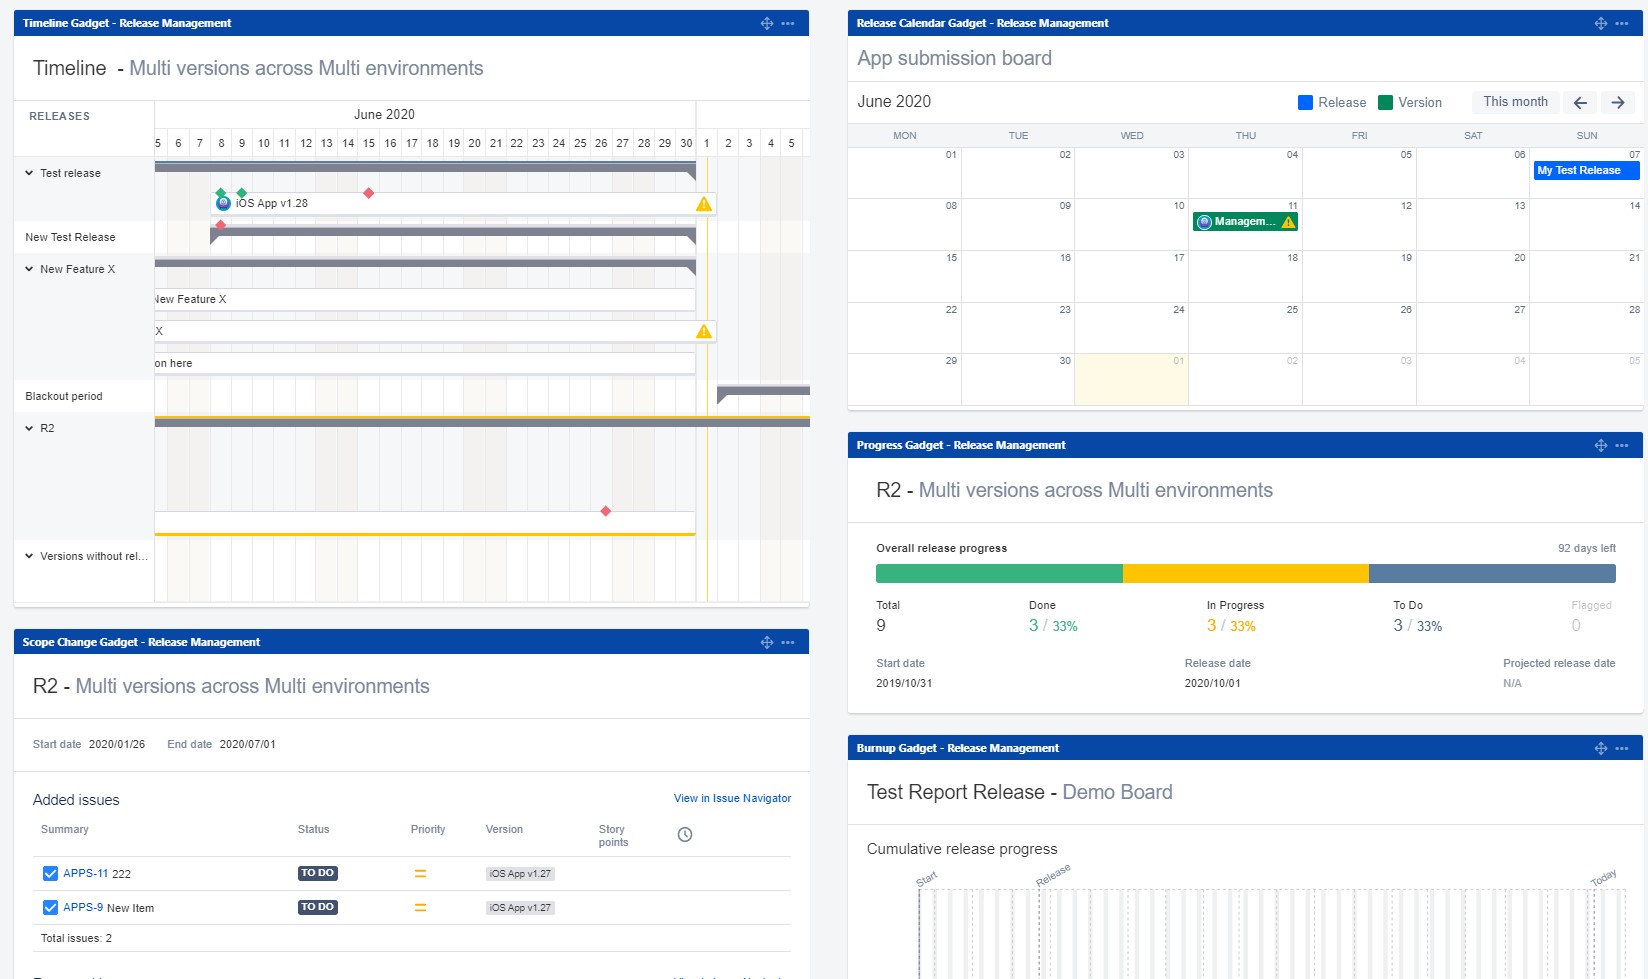Open the Scope Change Gadget ellipsis menu
The height and width of the screenshot is (979, 1648).
coord(788,642)
